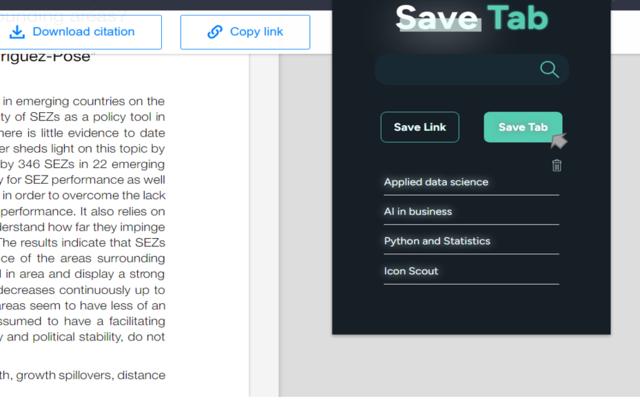Screen dimensions: 640x400
Task: Open the Icon Scout saved link
Action: [411, 271]
